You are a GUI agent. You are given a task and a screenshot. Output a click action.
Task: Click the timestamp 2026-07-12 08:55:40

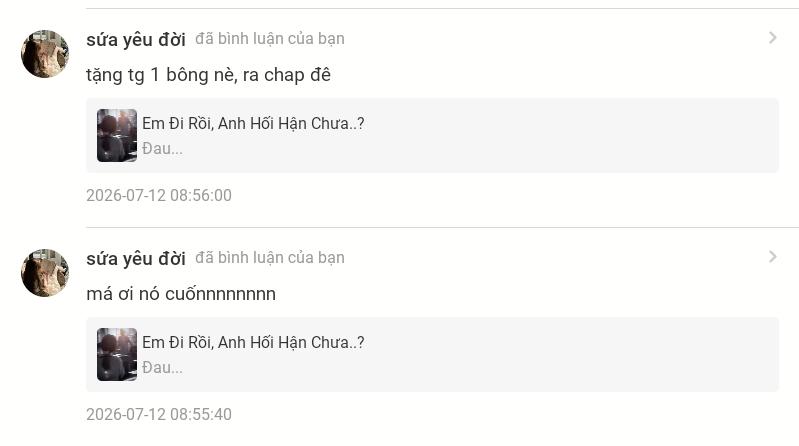[159, 414]
